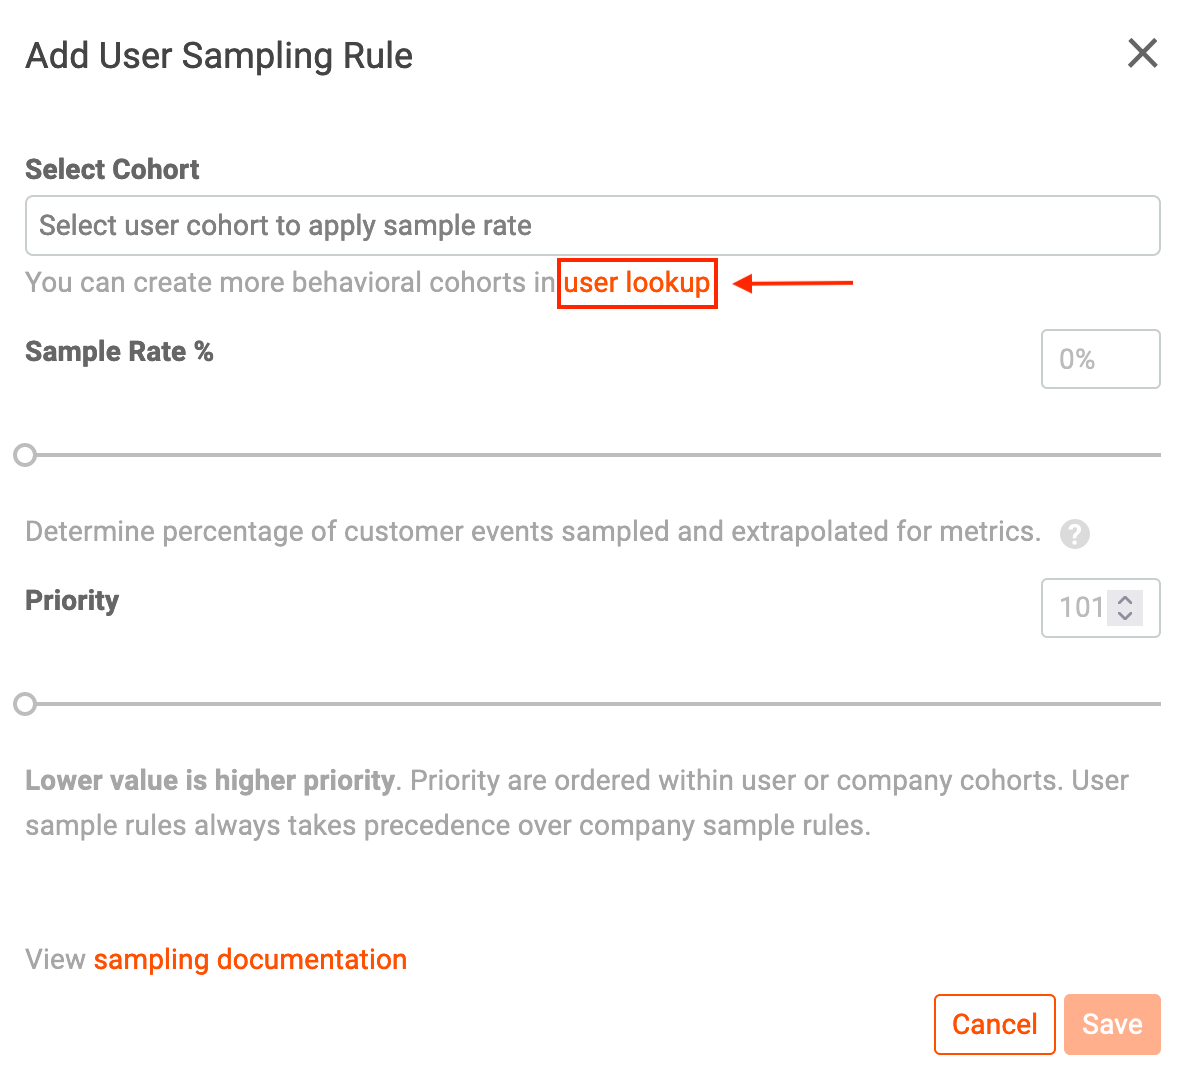This screenshot has width=1187, height=1086.
Task: Click the Sample Rate % label
Action: (119, 352)
